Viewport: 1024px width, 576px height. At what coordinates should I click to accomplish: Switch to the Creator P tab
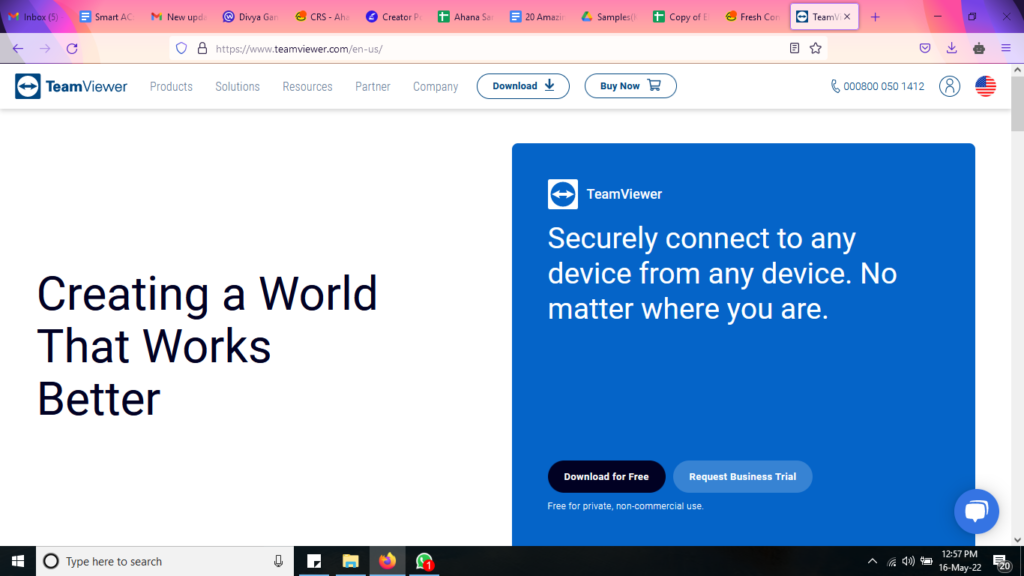pyautogui.click(x=393, y=17)
